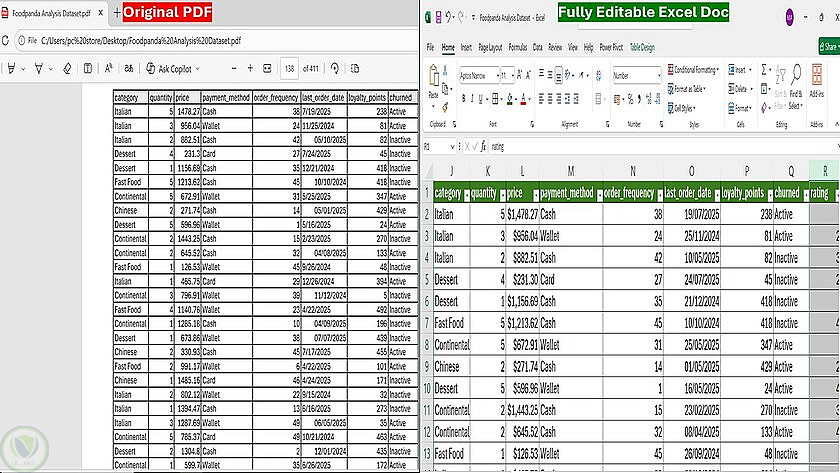Open the payment_method column filter arrow
Viewport: 840px width, 473px height.
pyautogui.click(x=599, y=196)
